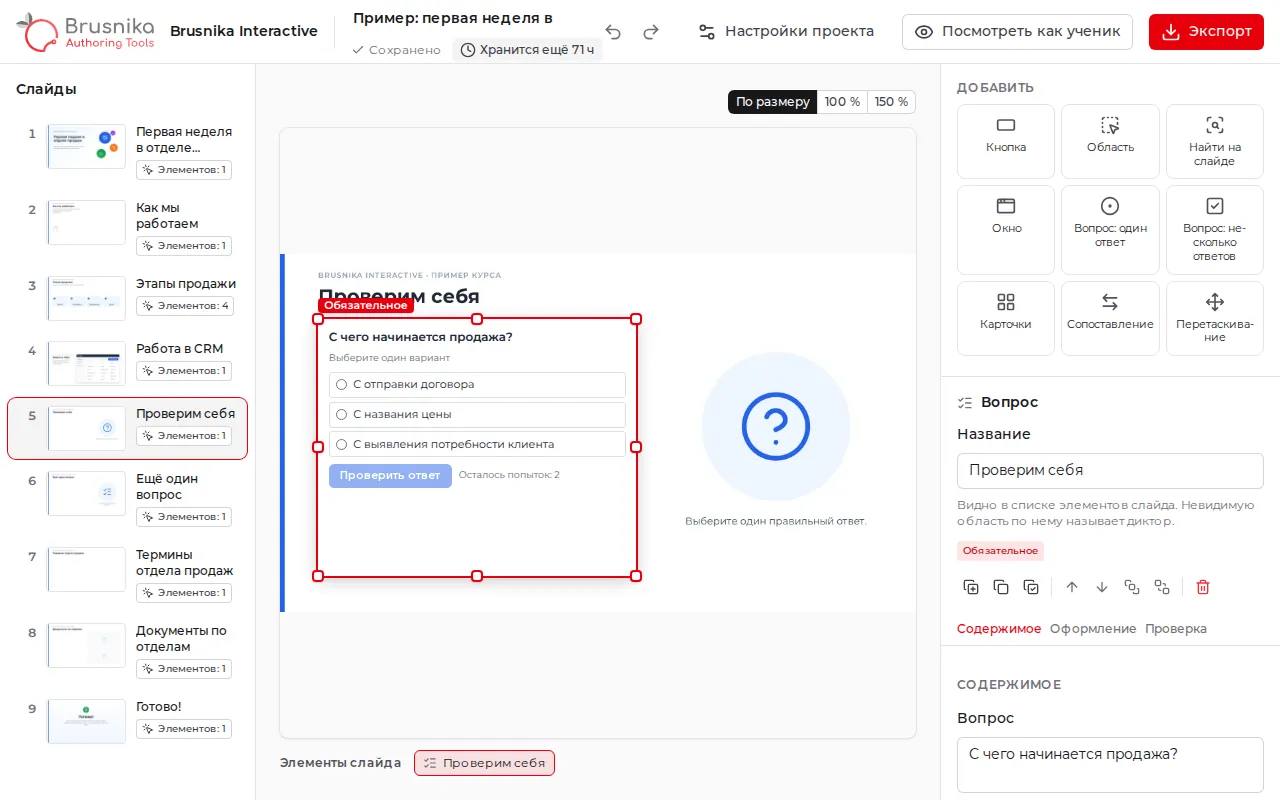Add an Область element
The width and height of the screenshot is (1280, 800).
1110,141
